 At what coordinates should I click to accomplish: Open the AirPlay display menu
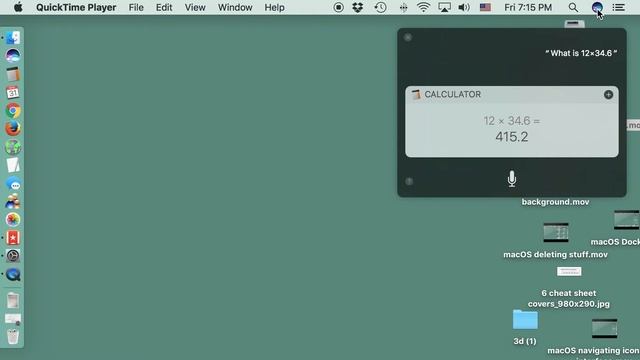click(x=444, y=7)
